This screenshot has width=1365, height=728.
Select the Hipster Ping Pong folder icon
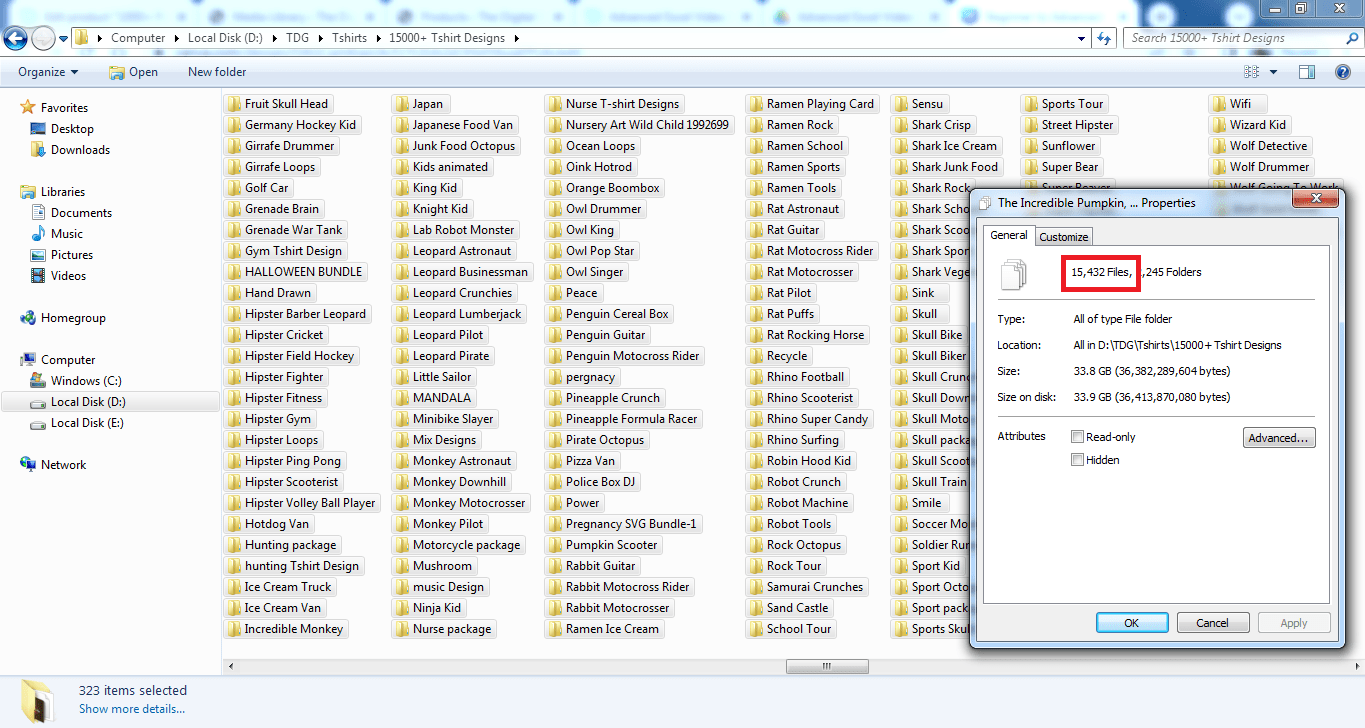coord(233,461)
